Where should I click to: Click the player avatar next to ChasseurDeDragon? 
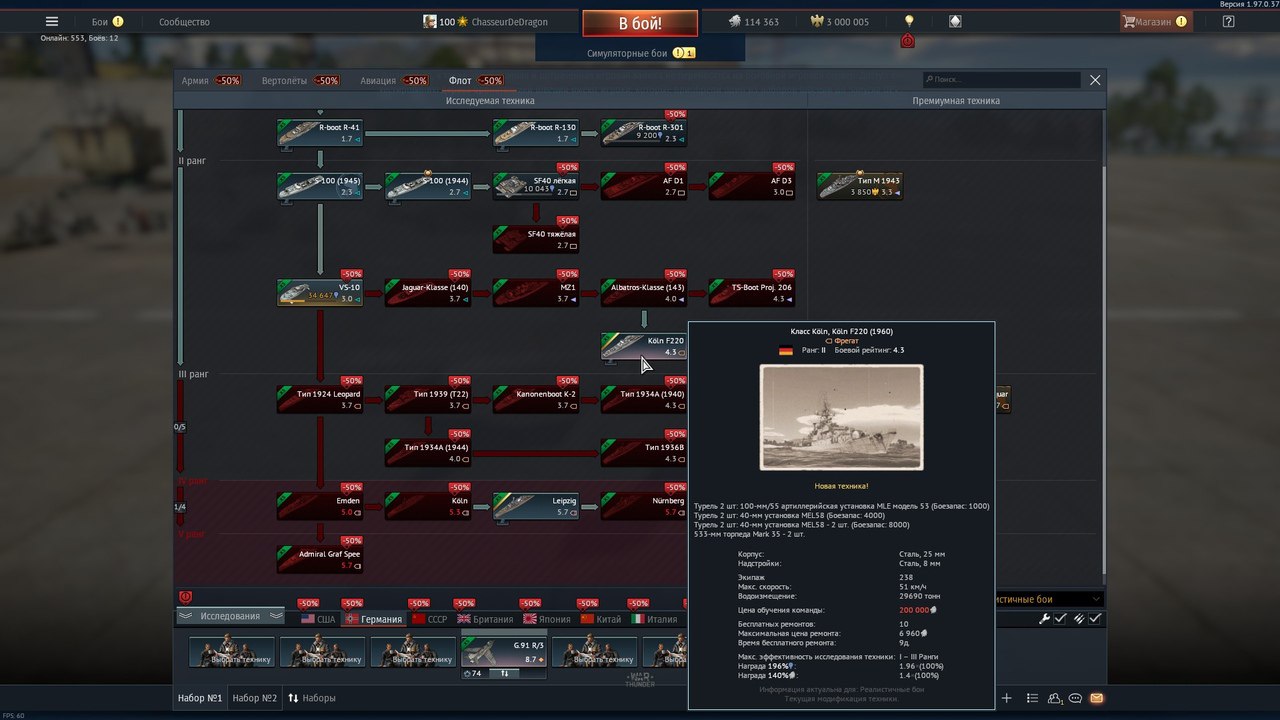(430, 21)
